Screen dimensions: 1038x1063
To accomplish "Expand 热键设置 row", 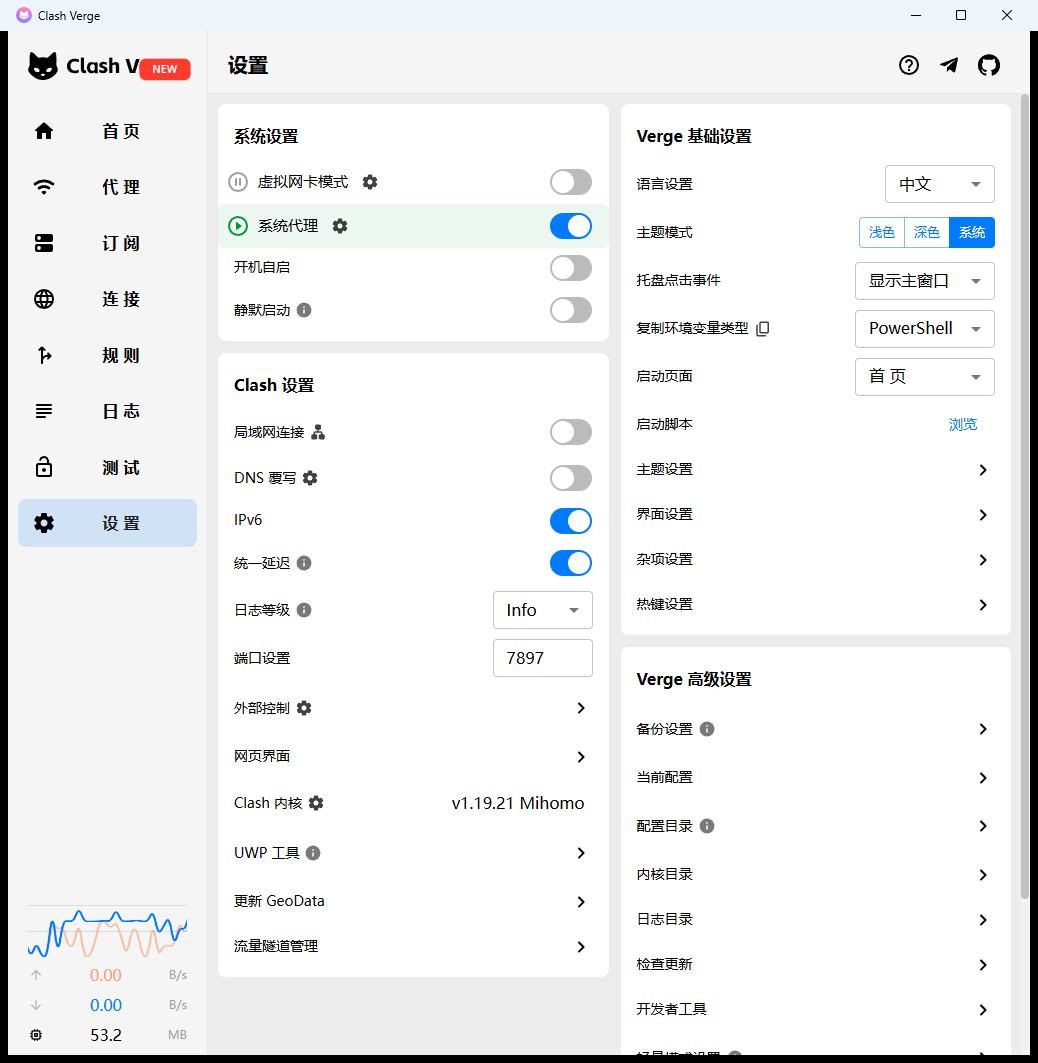I will tap(816, 605).
